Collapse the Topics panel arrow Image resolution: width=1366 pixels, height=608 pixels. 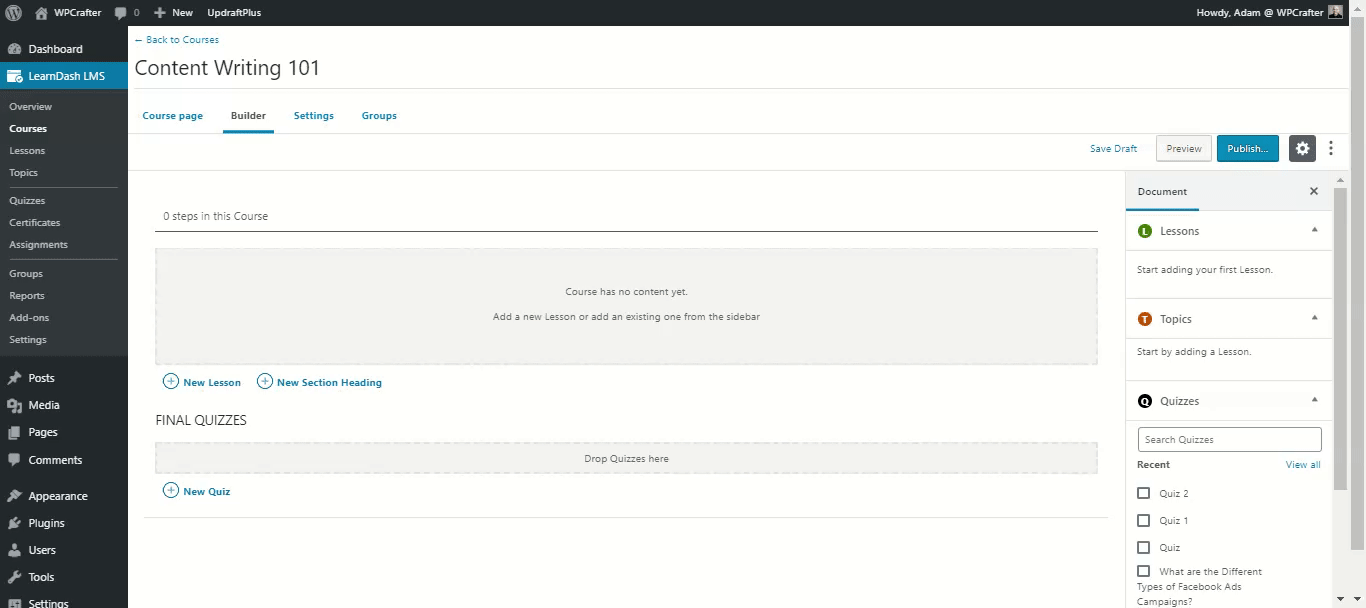coord(1314,318)
